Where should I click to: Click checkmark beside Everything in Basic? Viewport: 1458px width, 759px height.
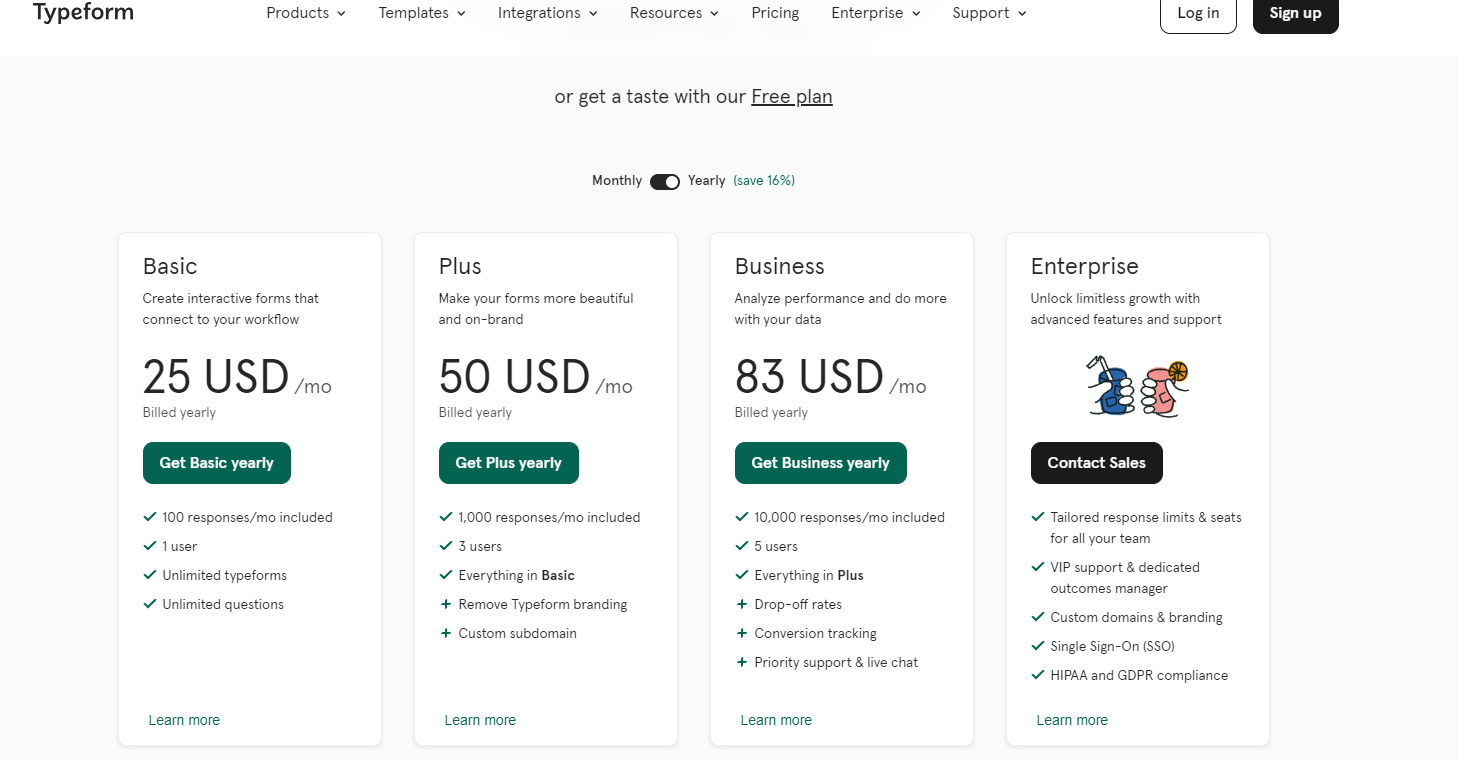446,575
